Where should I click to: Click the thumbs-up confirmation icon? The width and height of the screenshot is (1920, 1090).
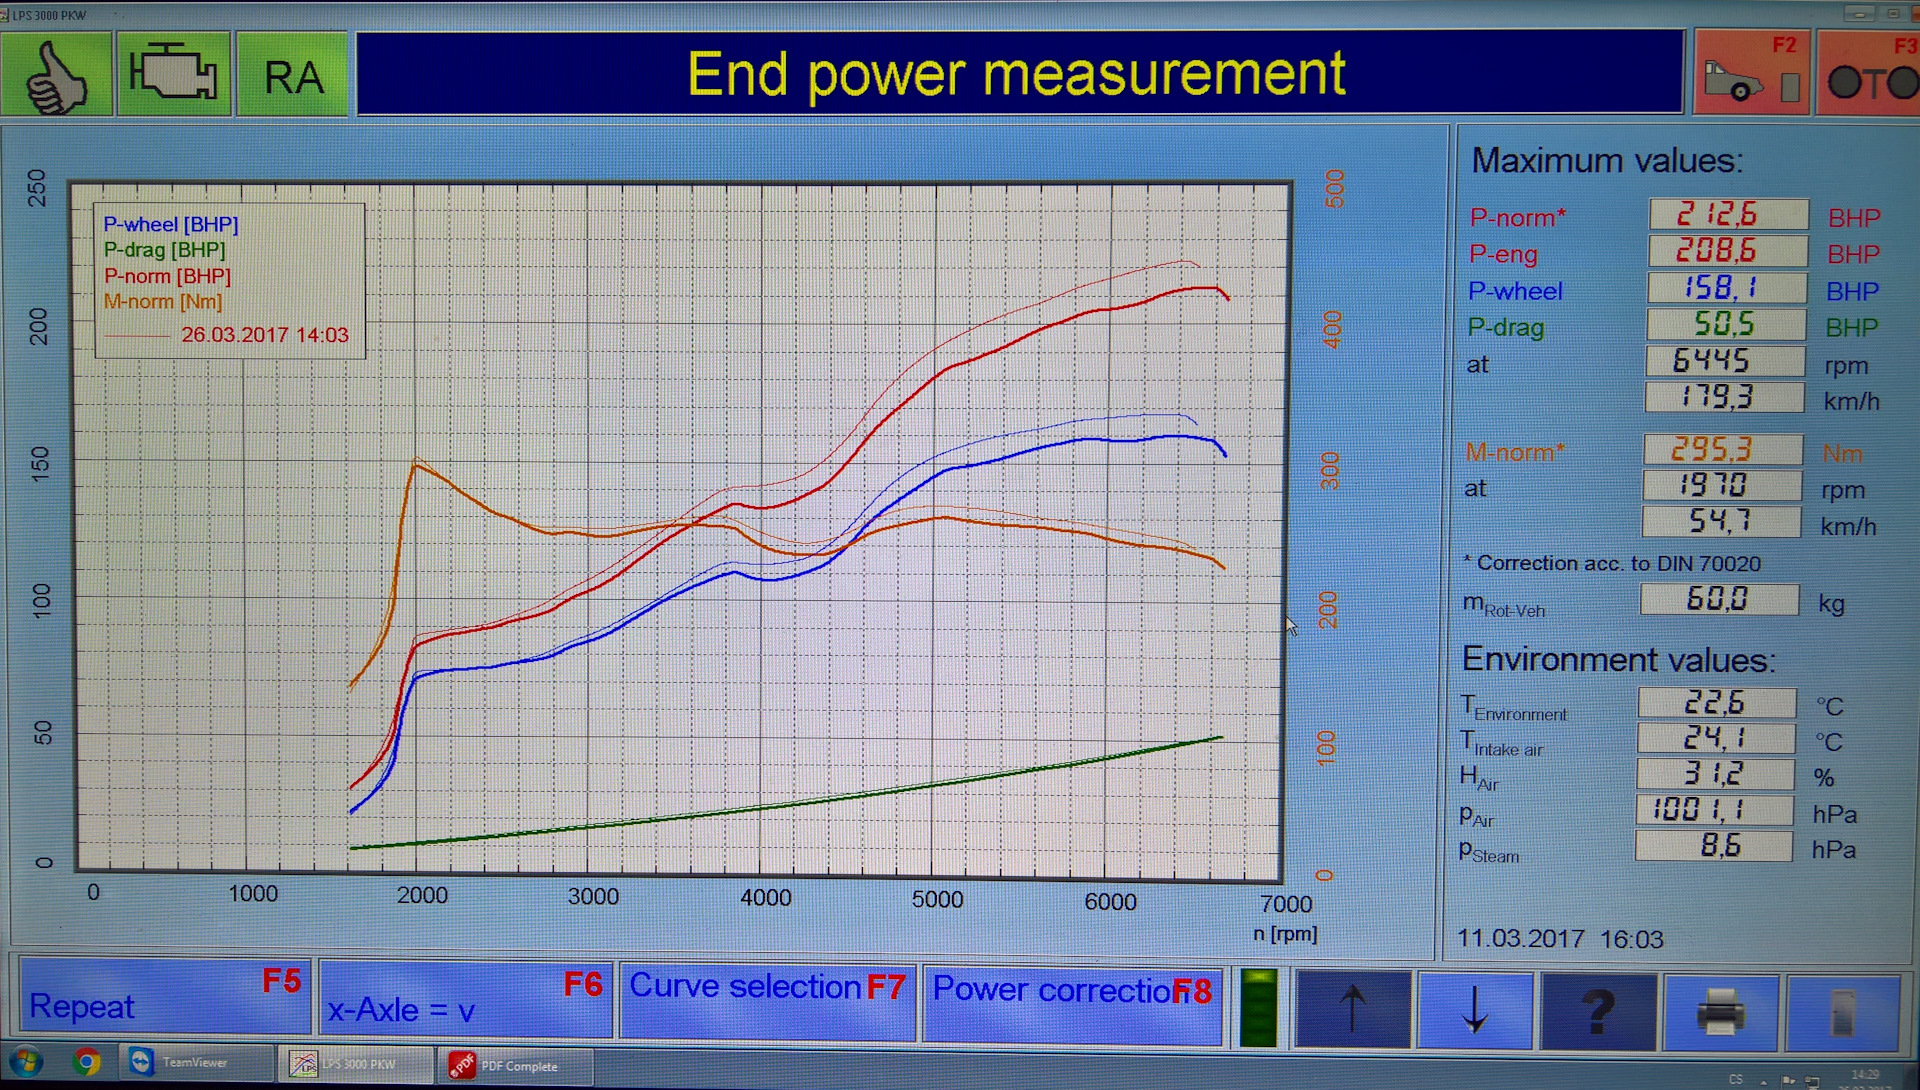pyautogui.click(x=56, y=75)
